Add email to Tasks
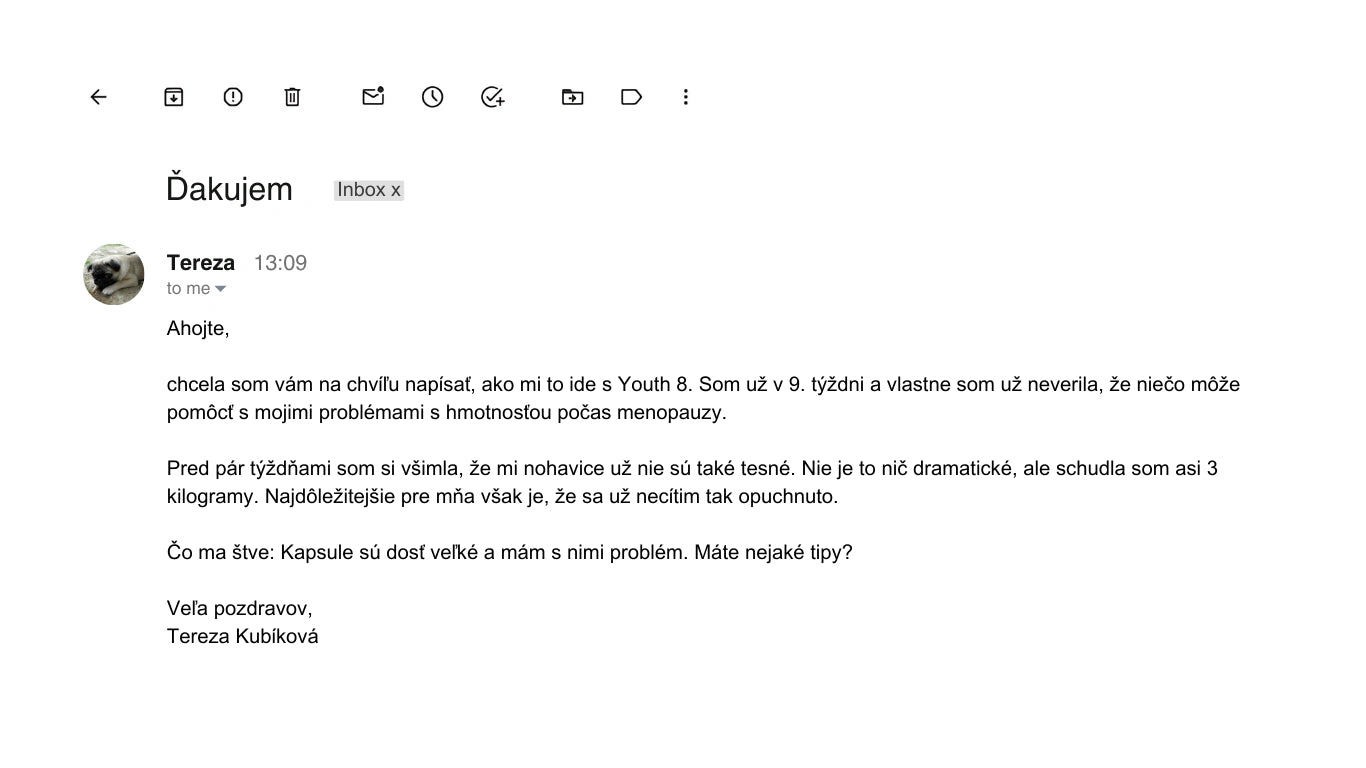1366x768 pixels. [492, 97]
